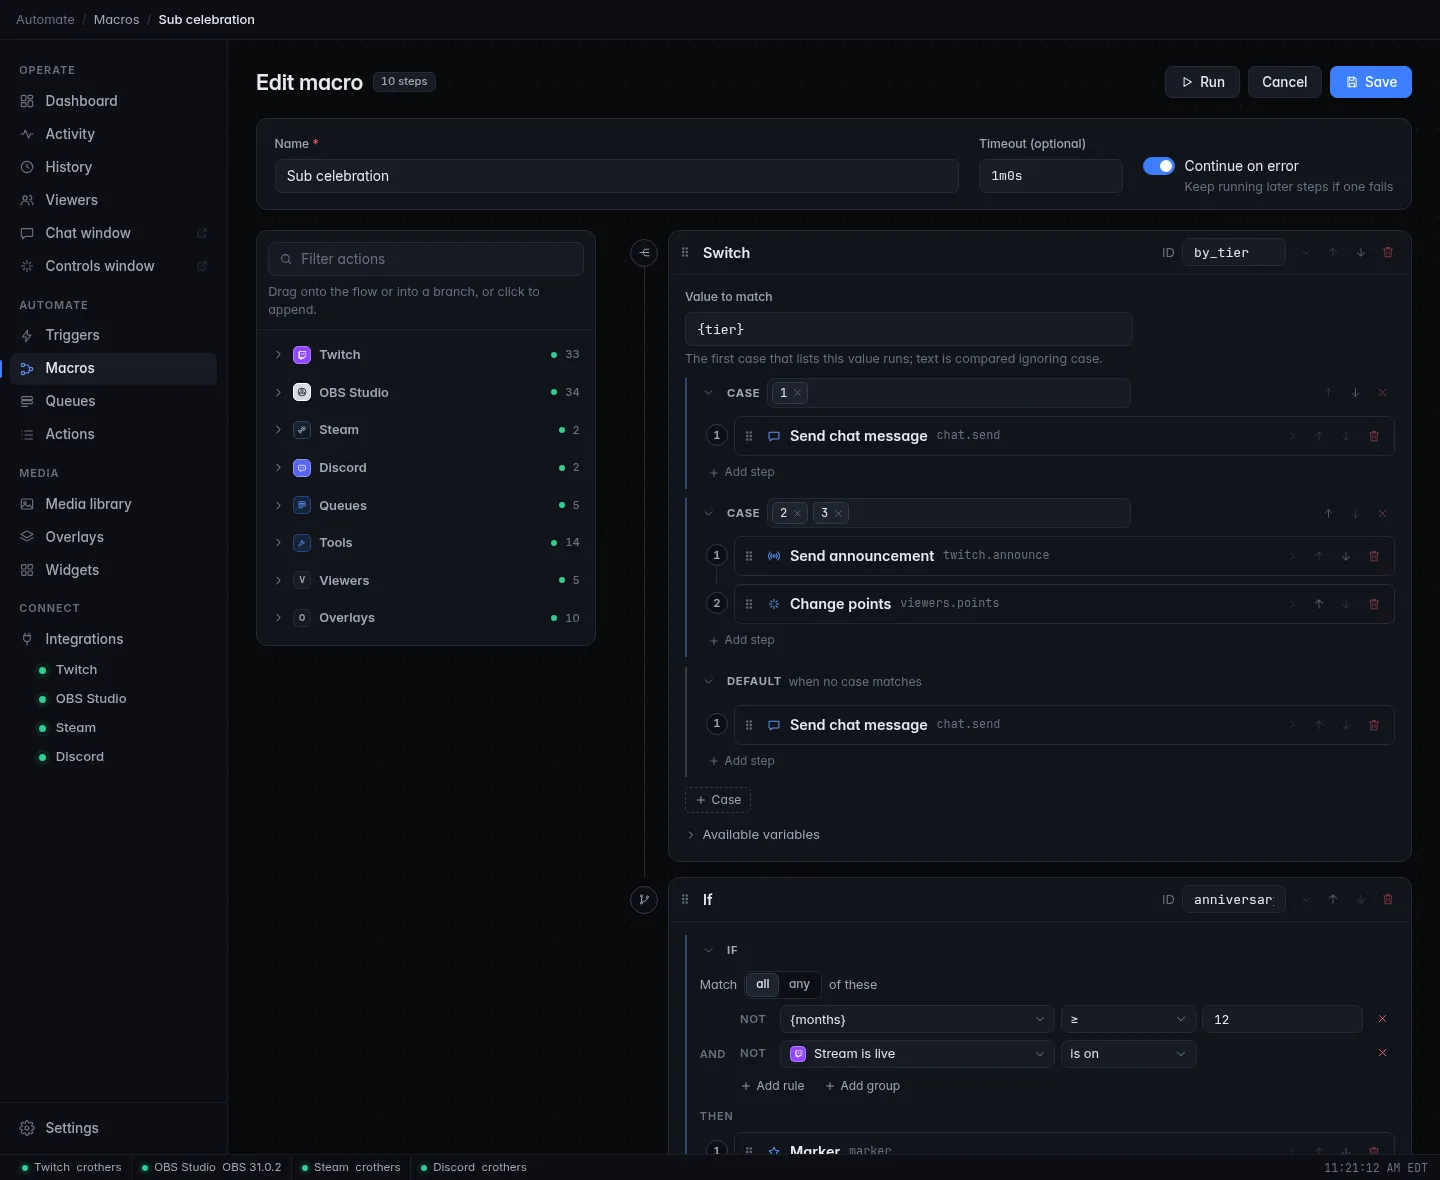Viewport: 1440px width, 1180px height.
Task: Delete Change points step
Action: [1374, 604]
